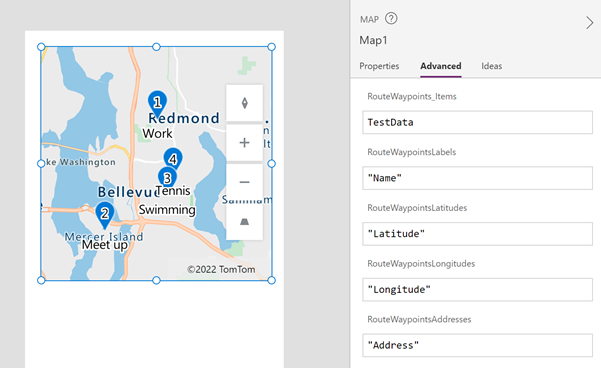601x368 pixels.
Task: Click the Tennis waypoint label
Action: (x=173, y=191)
